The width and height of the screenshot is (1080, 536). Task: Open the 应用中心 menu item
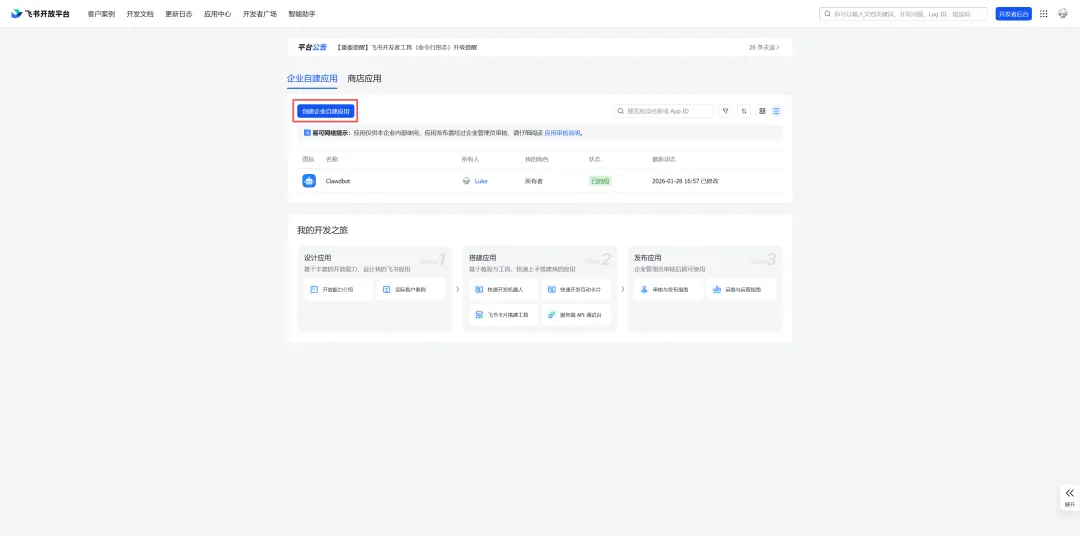coord(218,14)
